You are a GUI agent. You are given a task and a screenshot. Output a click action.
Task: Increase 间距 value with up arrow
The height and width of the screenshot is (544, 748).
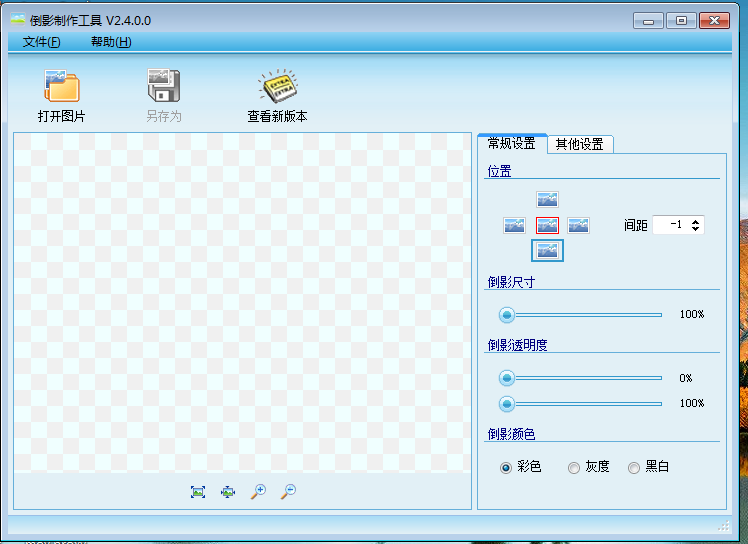(x=696, y=221)
